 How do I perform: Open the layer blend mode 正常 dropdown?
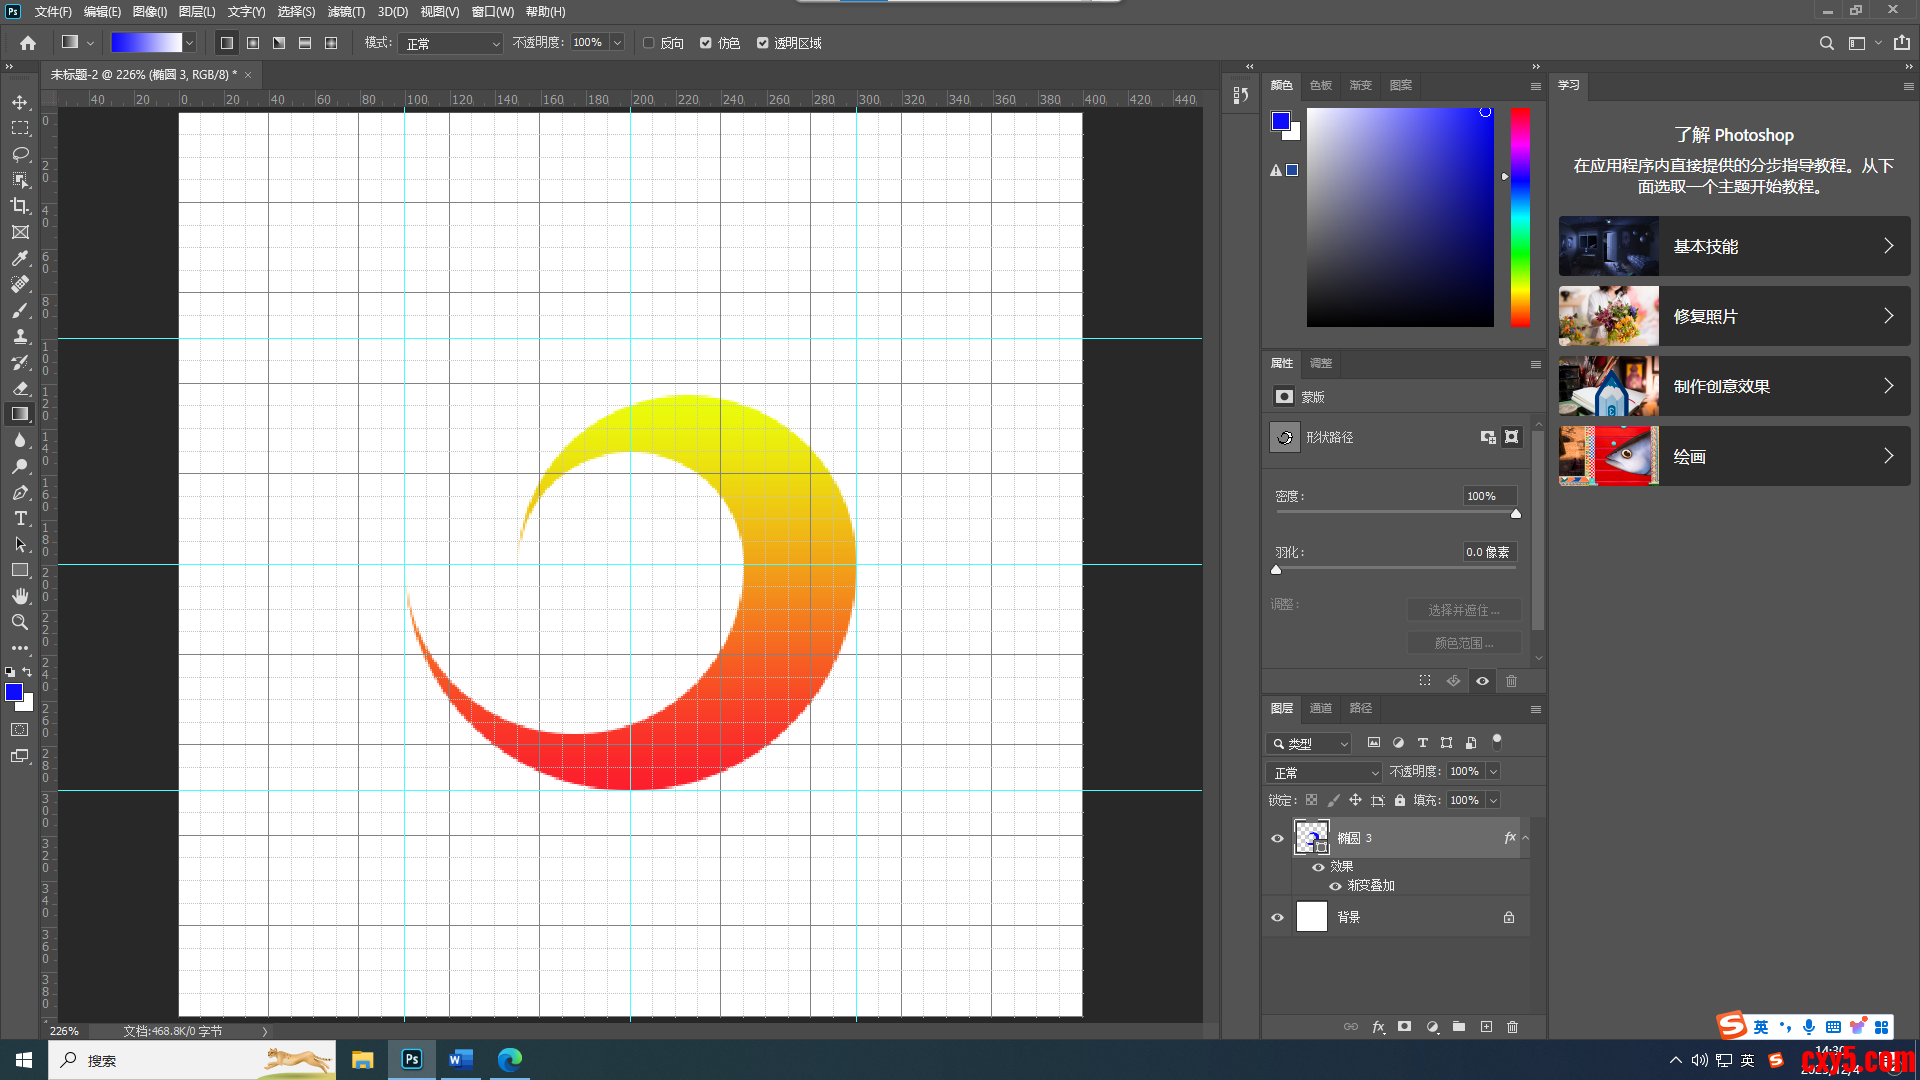pos(1324,773)
